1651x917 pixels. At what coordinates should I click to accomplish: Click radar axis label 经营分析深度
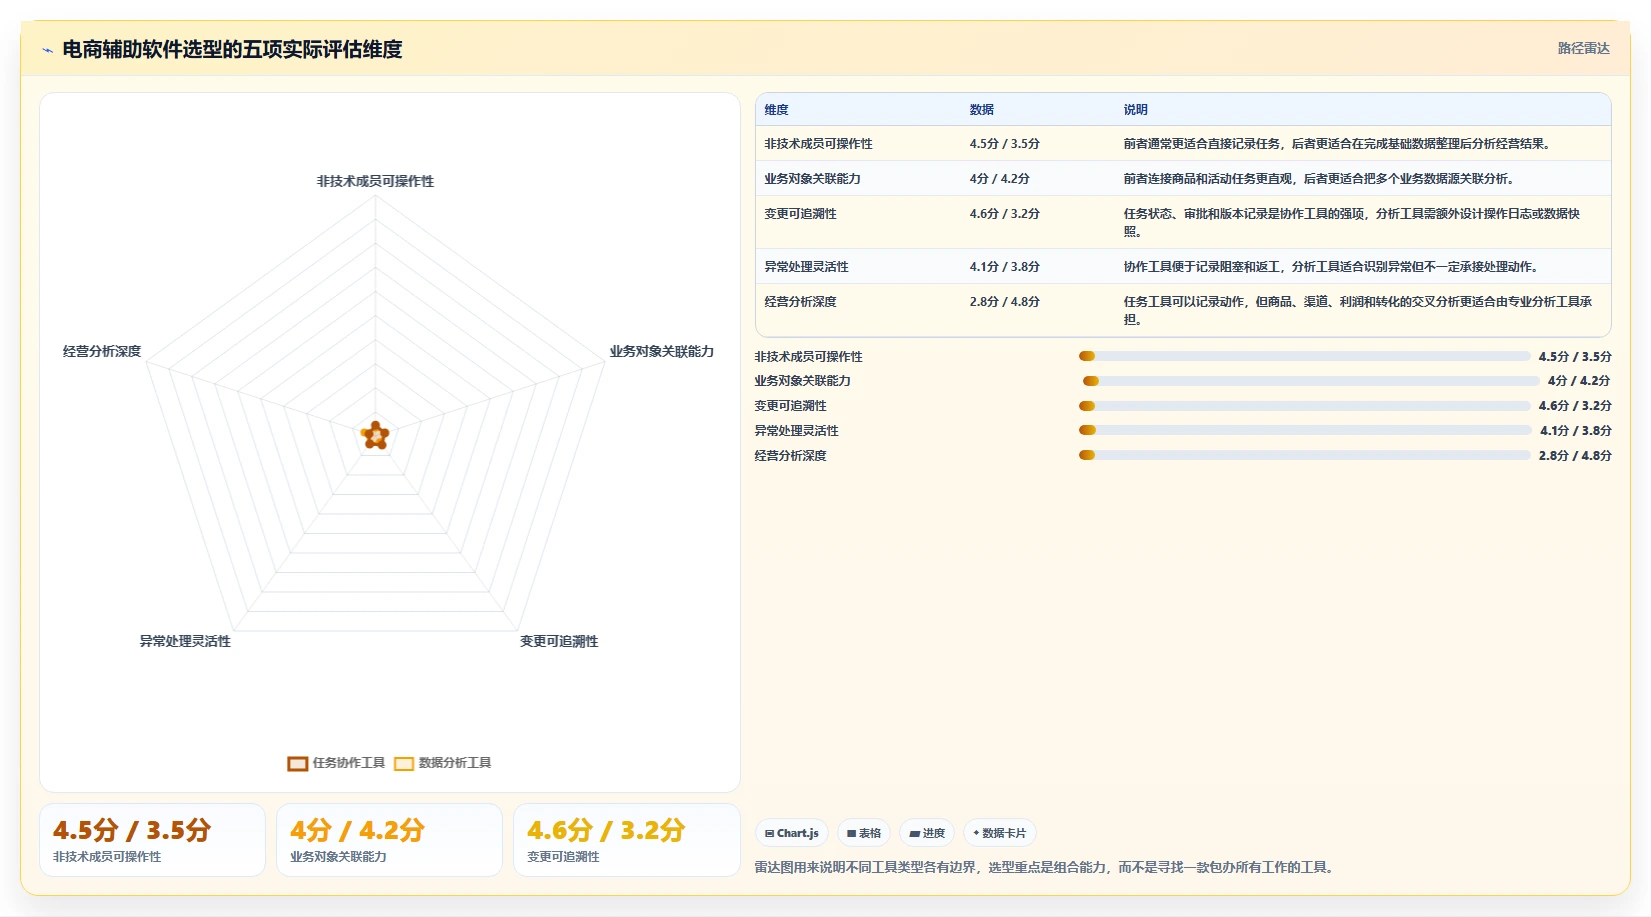tap(102, 351)
